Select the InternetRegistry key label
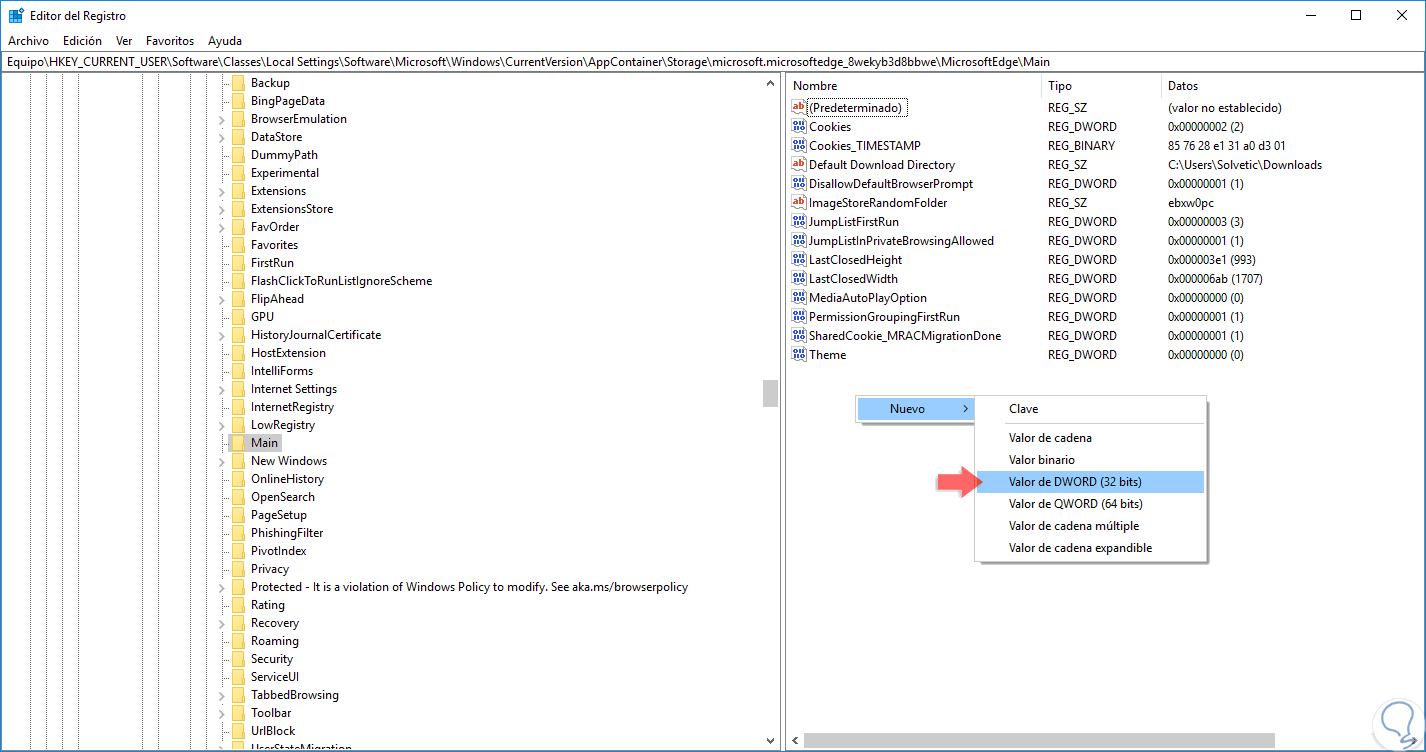 [292, 407]
